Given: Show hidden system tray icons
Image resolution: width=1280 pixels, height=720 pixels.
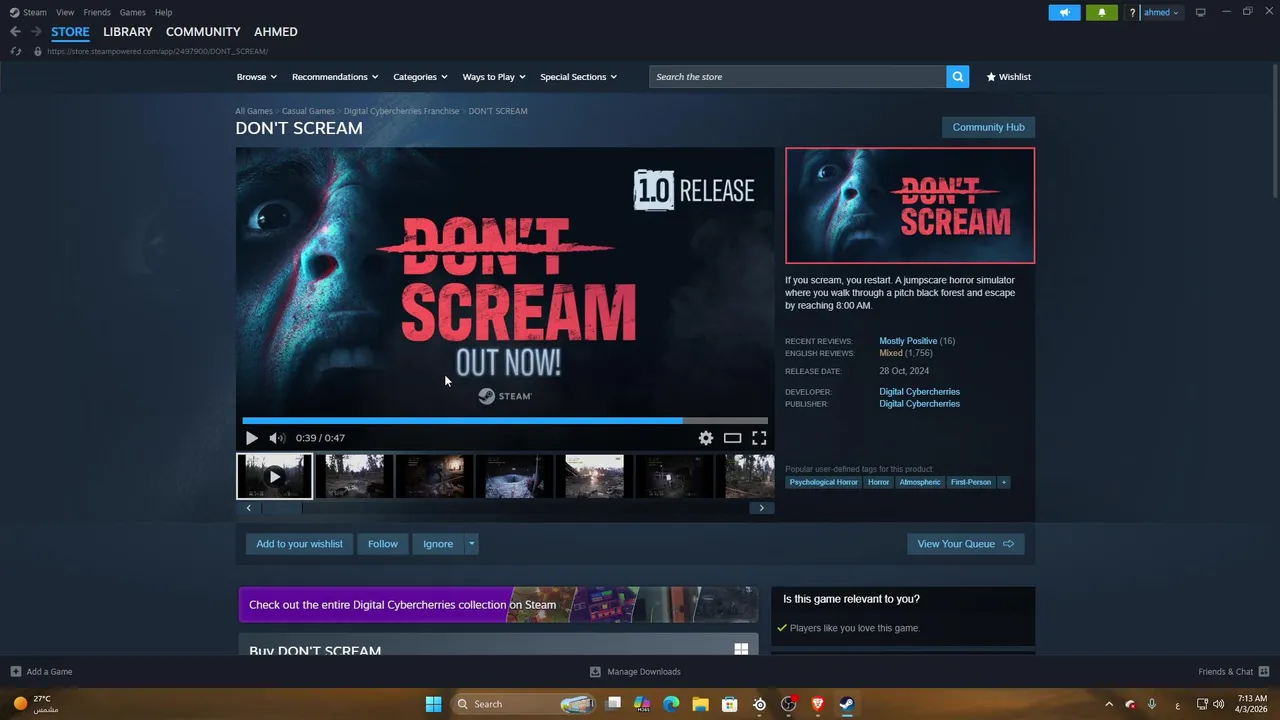Looking at the screenshot, I should click(x=1108, y=704).
